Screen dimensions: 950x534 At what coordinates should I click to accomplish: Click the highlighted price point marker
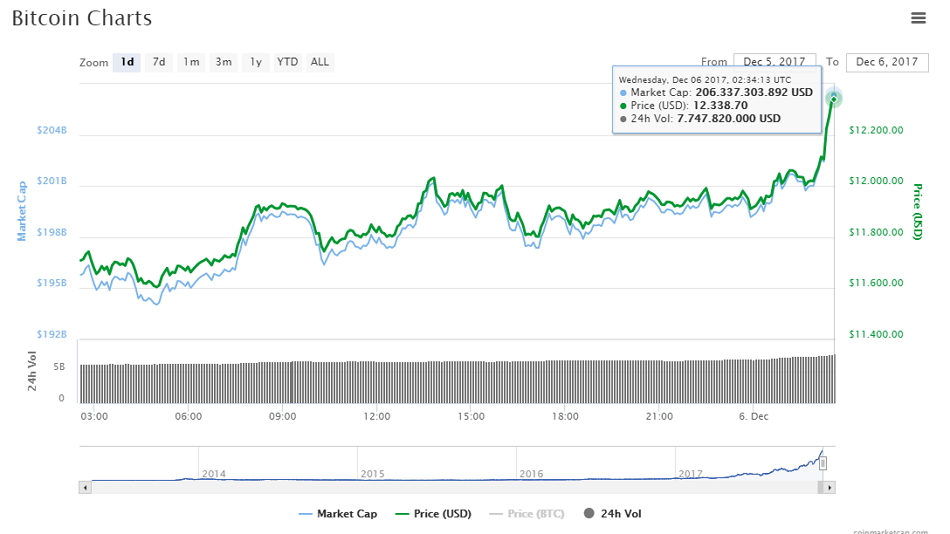click(834, 99)
